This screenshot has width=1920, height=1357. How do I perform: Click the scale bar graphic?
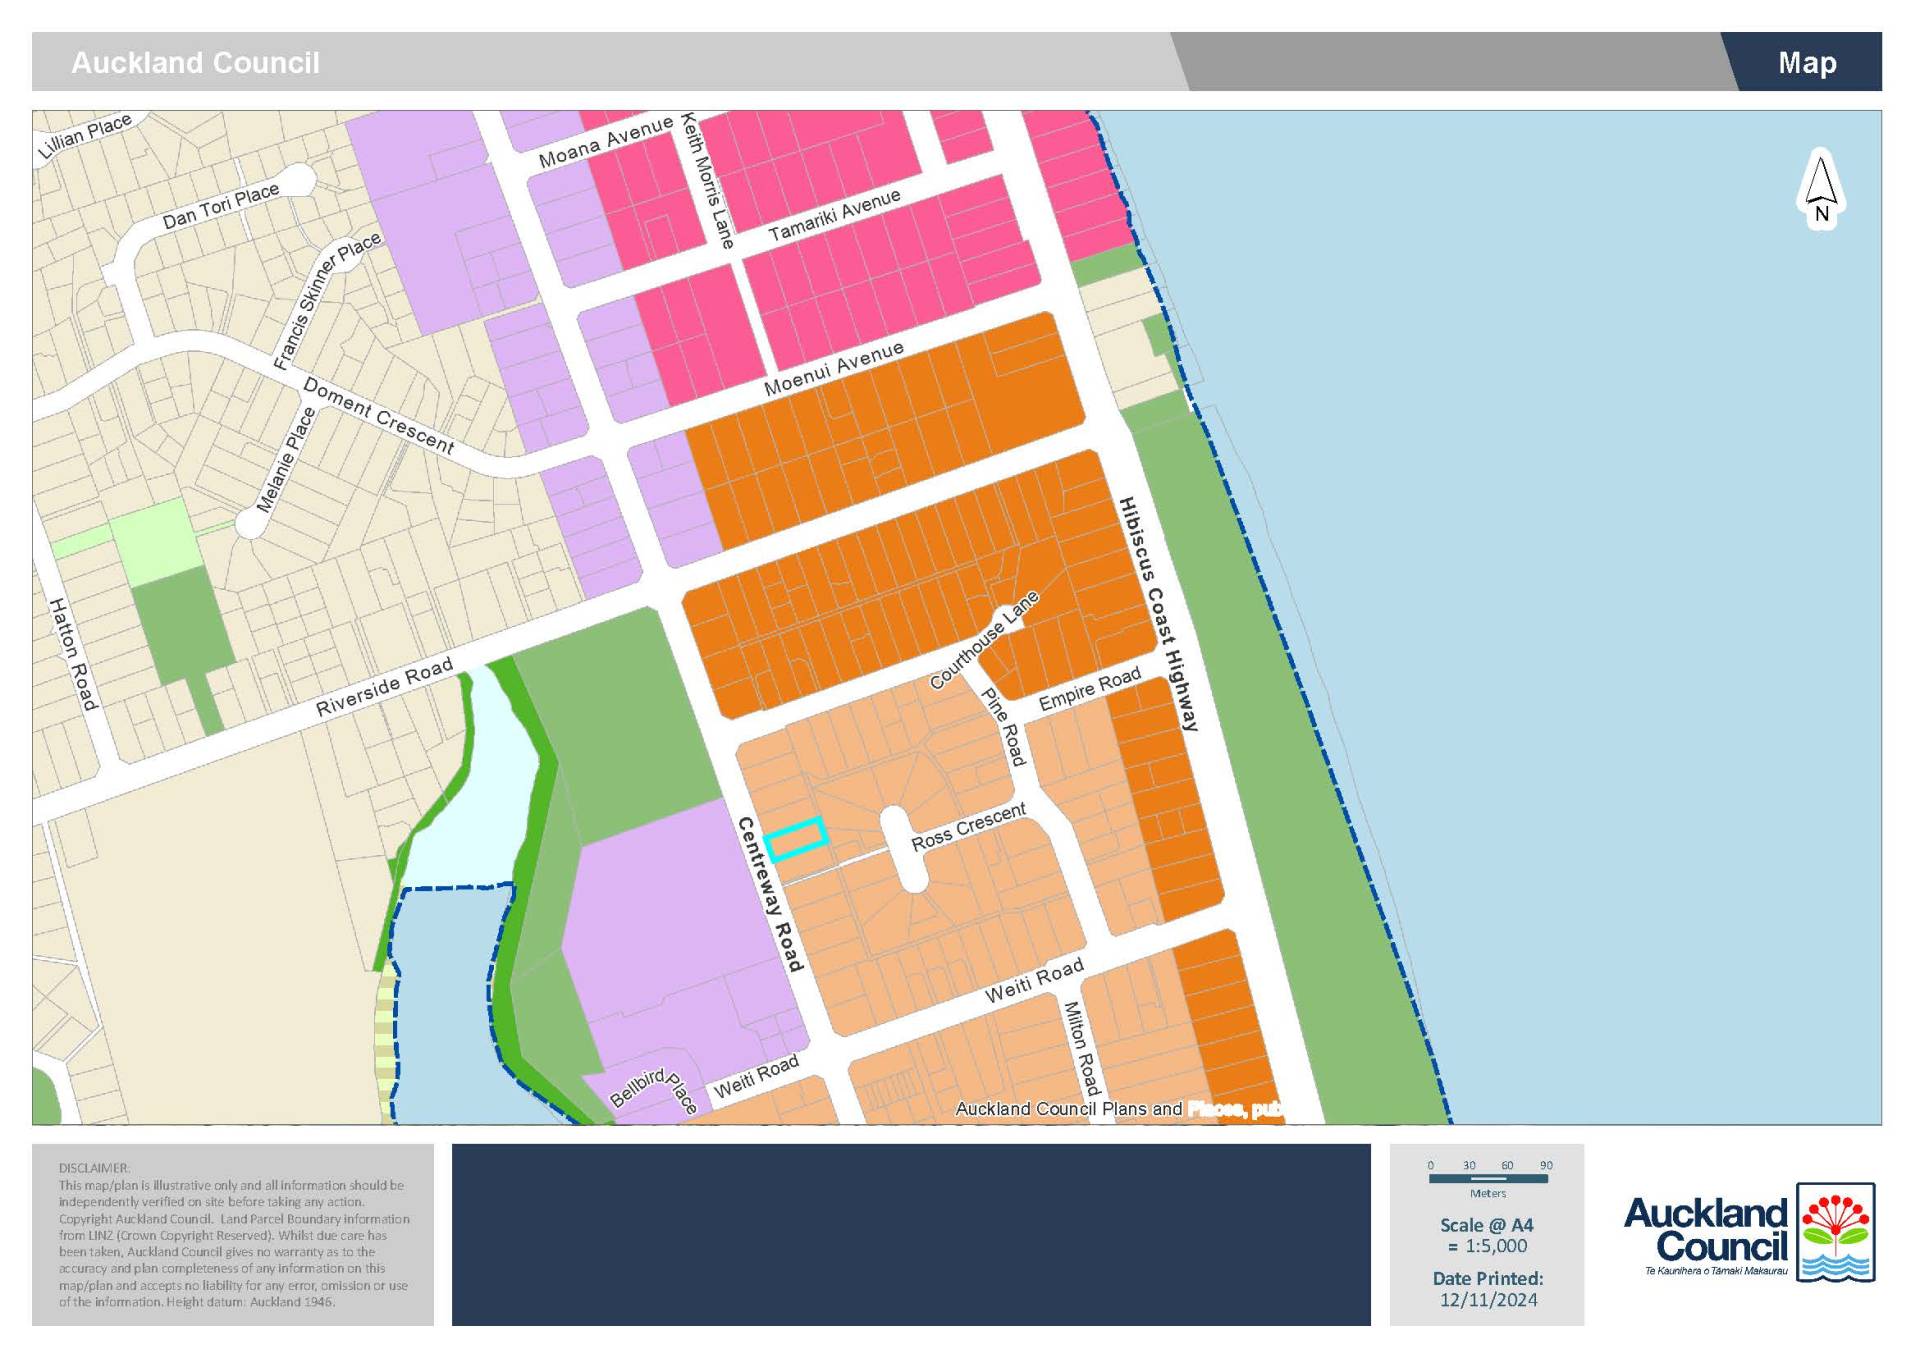pos(1487,1178)
